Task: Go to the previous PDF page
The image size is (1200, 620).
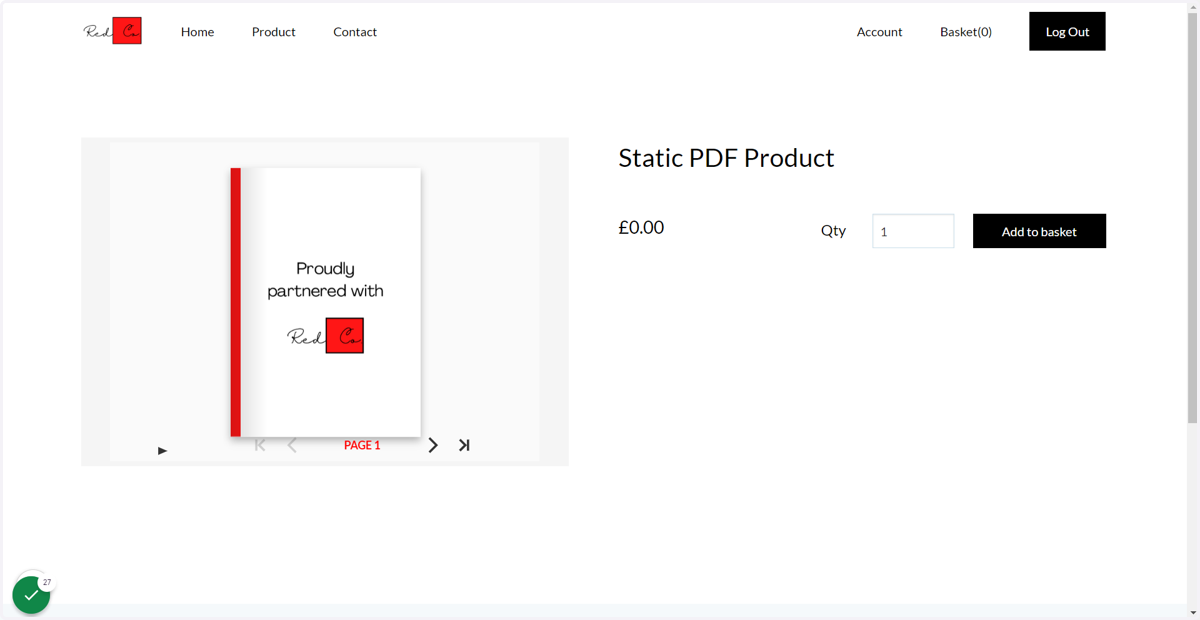Action: (x=292, y=445)
